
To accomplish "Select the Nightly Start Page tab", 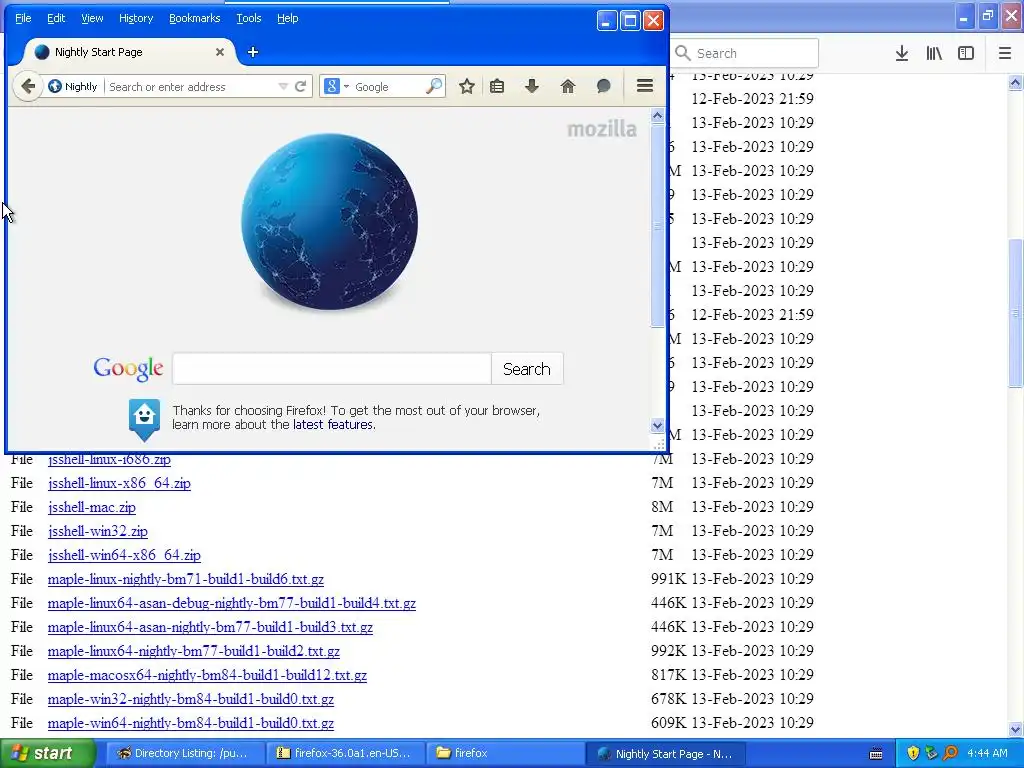I will point(129,52).
